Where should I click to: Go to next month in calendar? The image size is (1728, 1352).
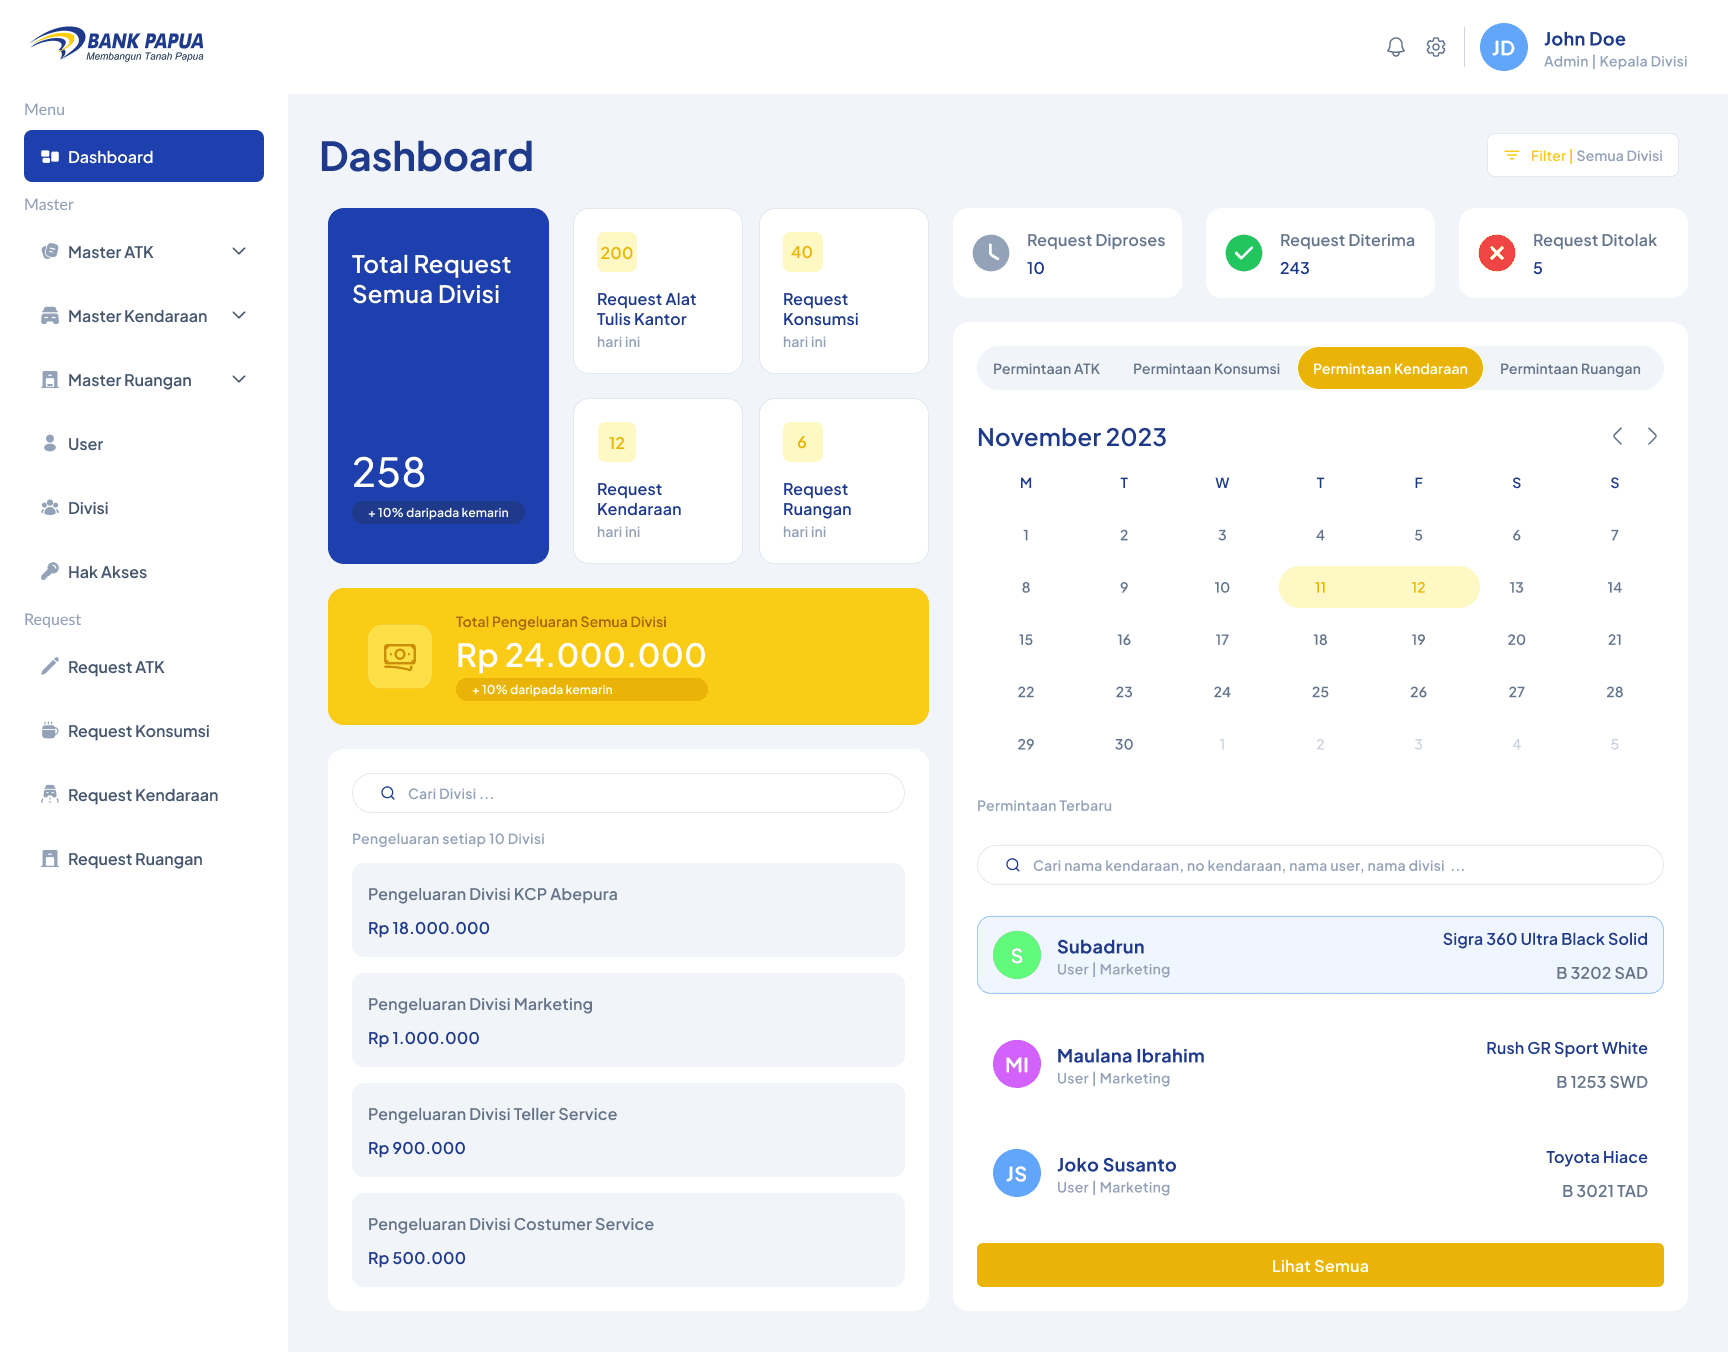[1653, 436]
